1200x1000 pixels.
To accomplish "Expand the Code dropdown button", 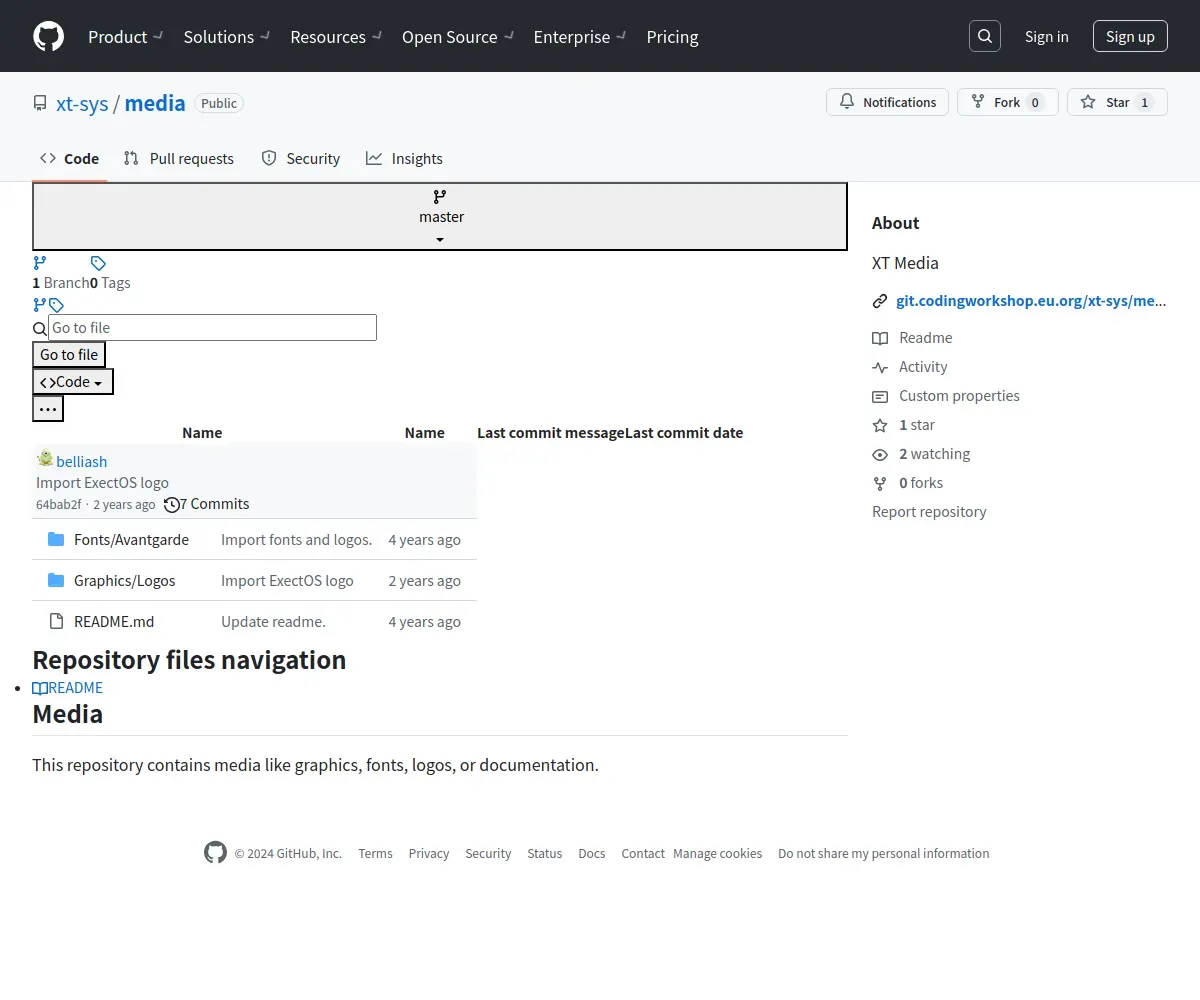I will tap(73, 382).
